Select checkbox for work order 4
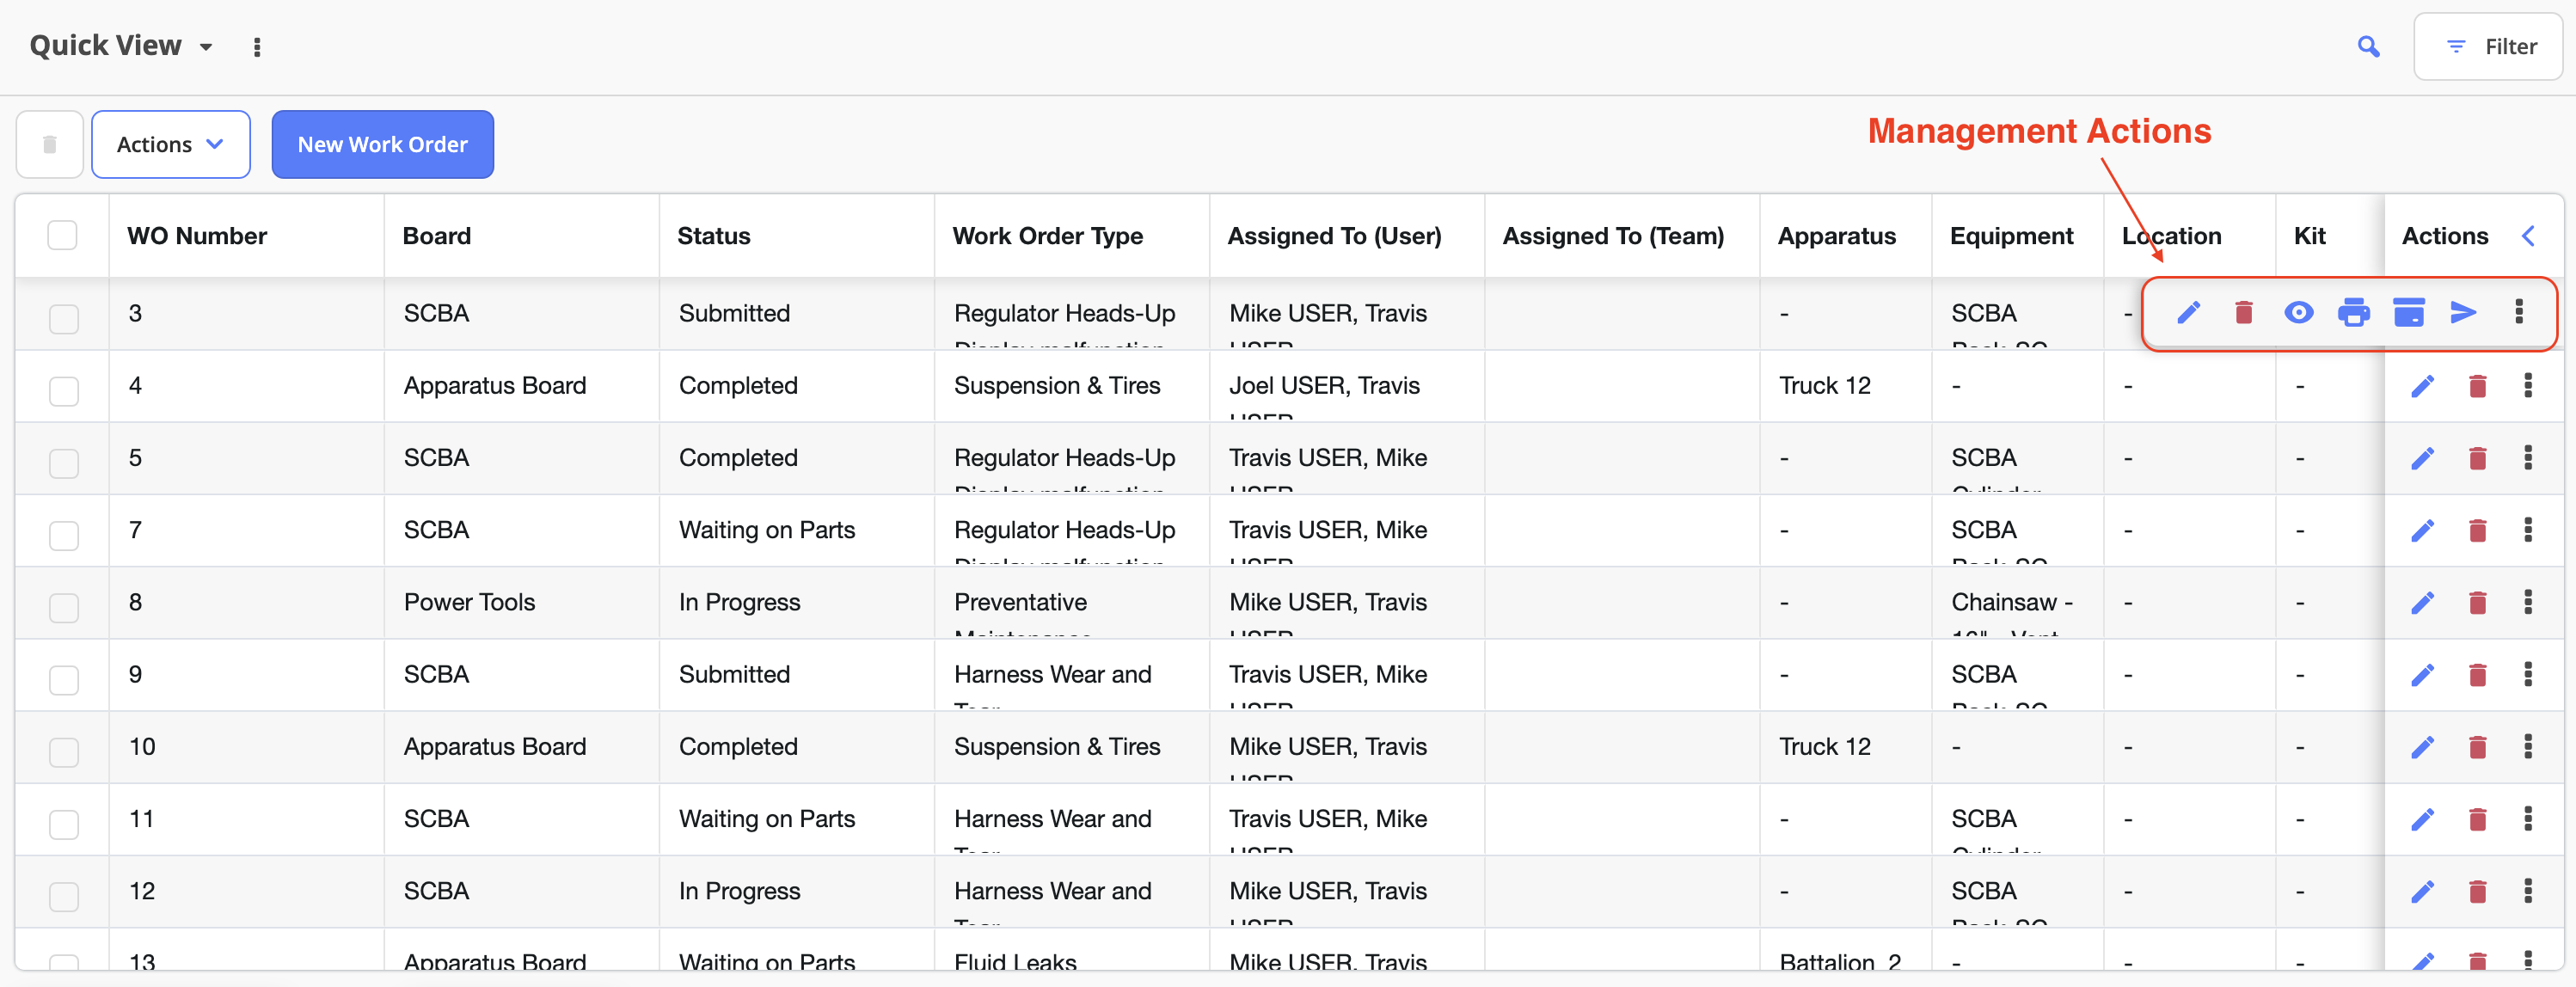This screenshot has height=987, width=2576. coord(64,391)
